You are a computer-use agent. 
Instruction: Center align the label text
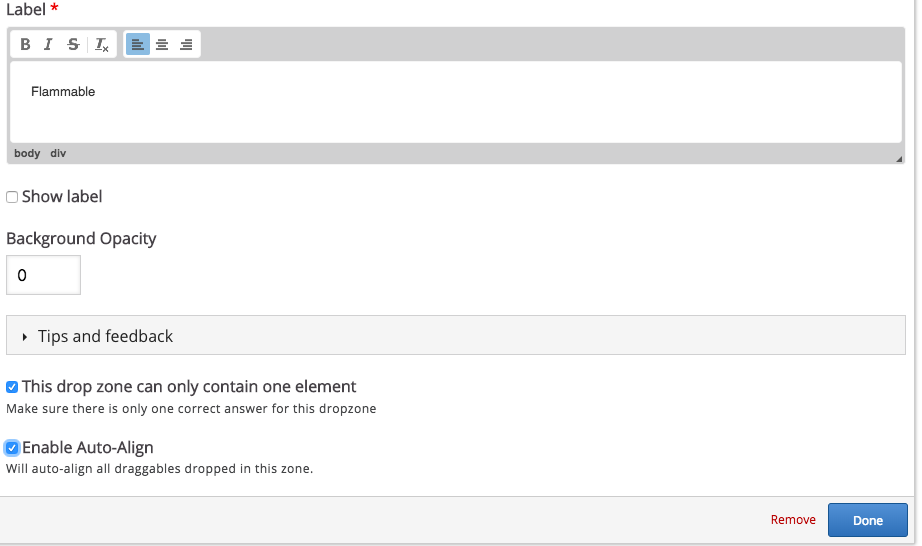coord(162,44)
